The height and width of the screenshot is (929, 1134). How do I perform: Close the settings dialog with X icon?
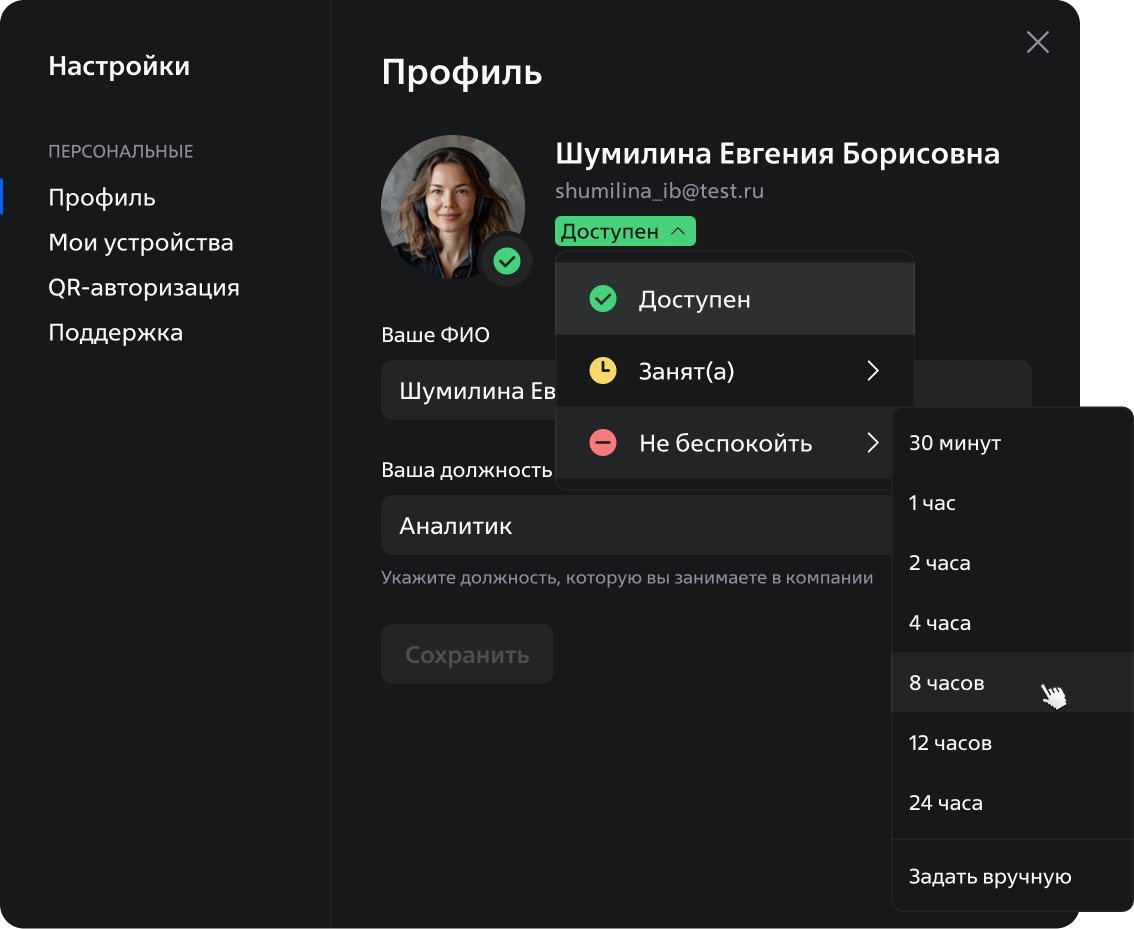point(1037,42)
